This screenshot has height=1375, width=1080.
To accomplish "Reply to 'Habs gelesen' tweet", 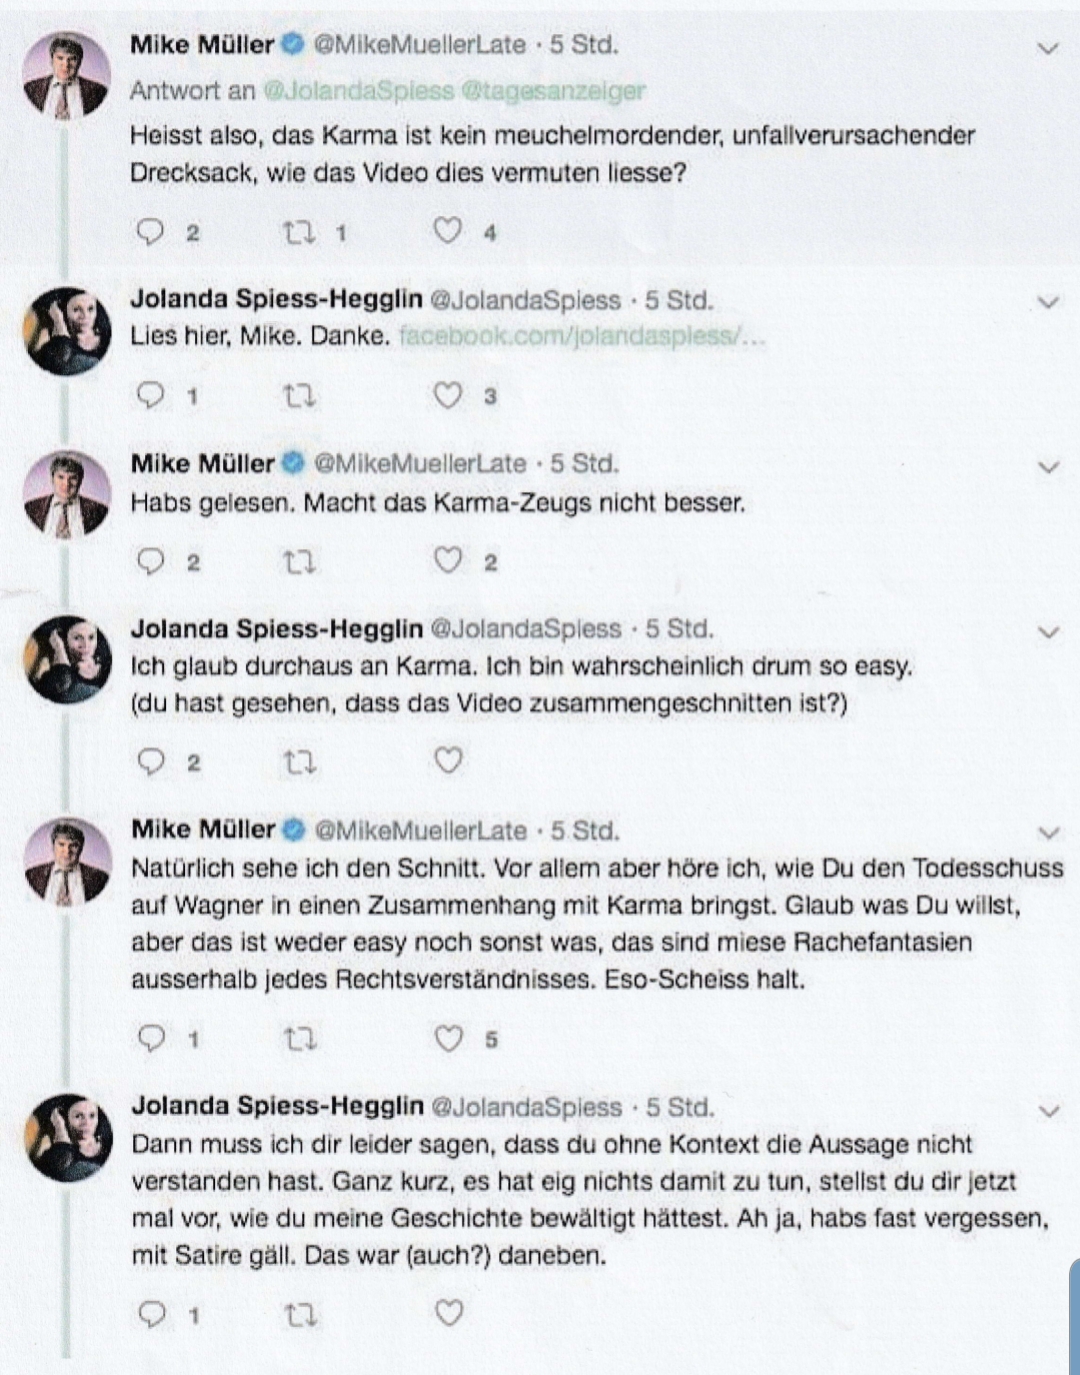I will point(150,561).
